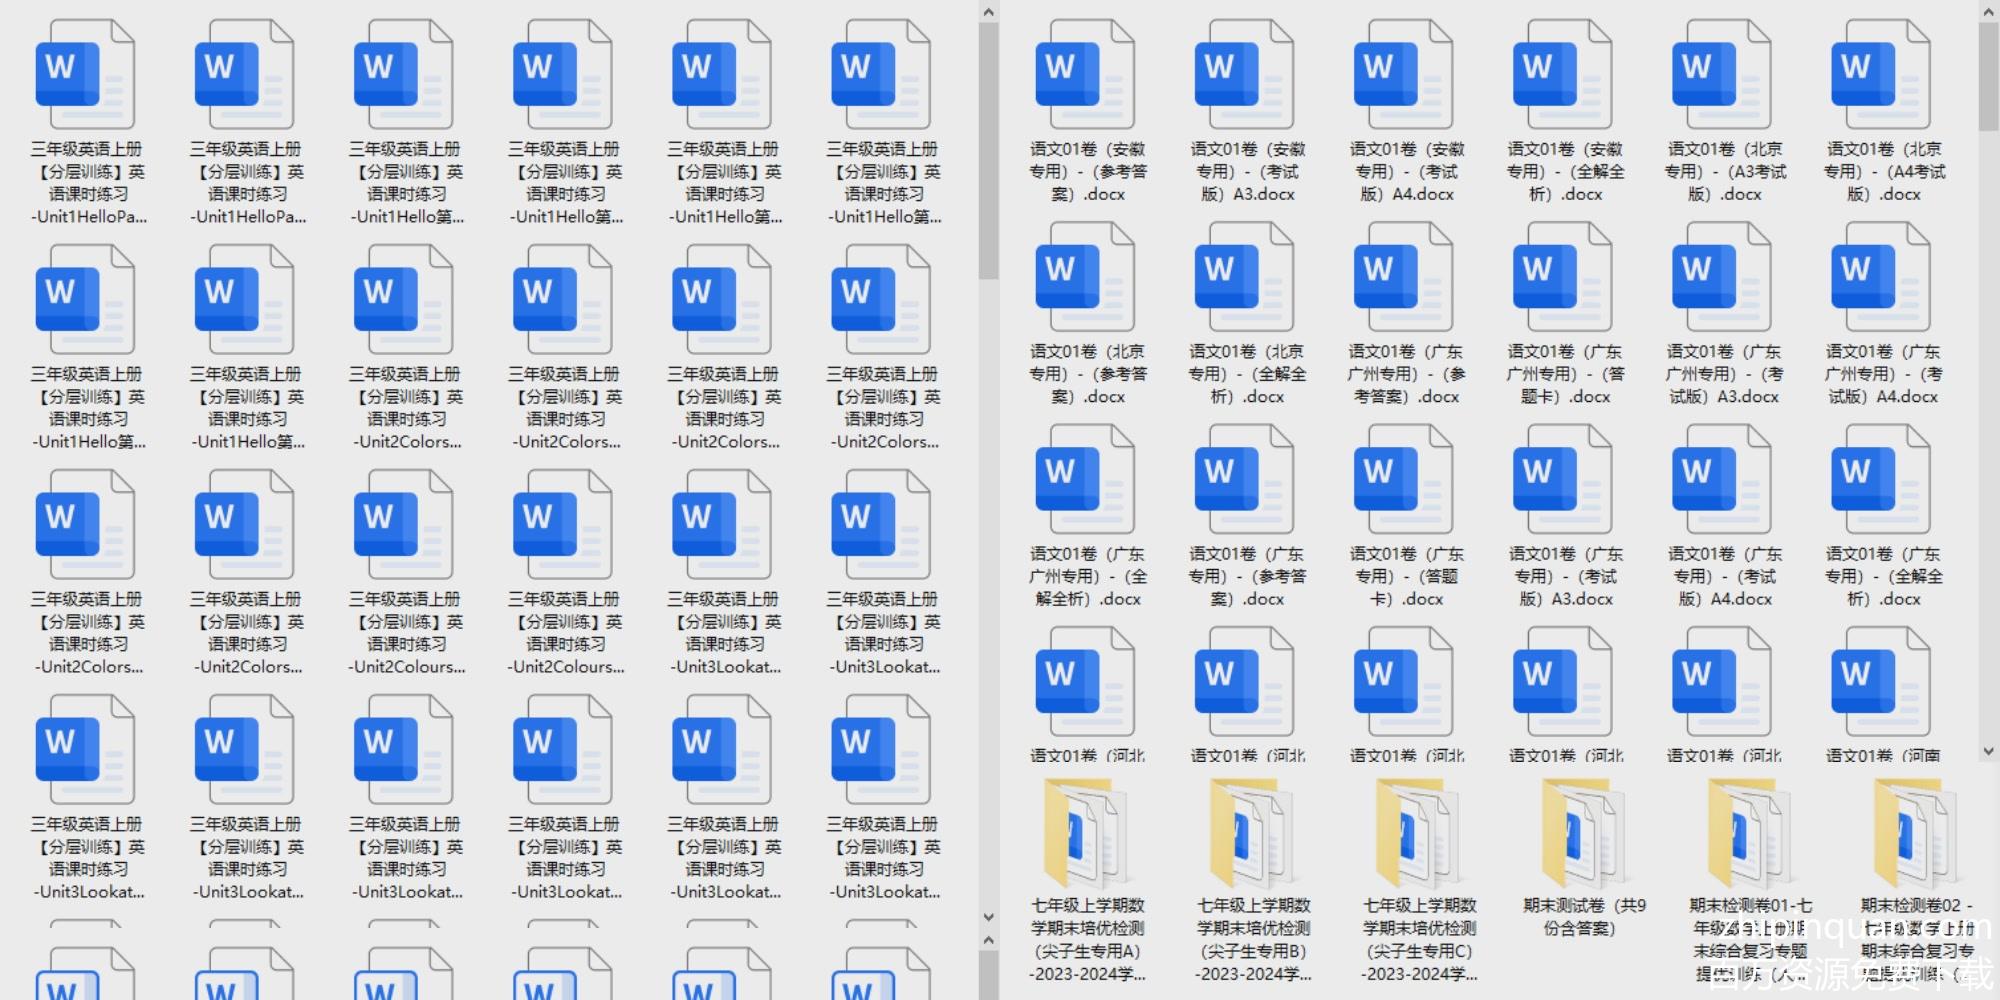Open the 期末检测卷02 folder
Viewport: 2000px width, 1000px height.
(1916, 836)
